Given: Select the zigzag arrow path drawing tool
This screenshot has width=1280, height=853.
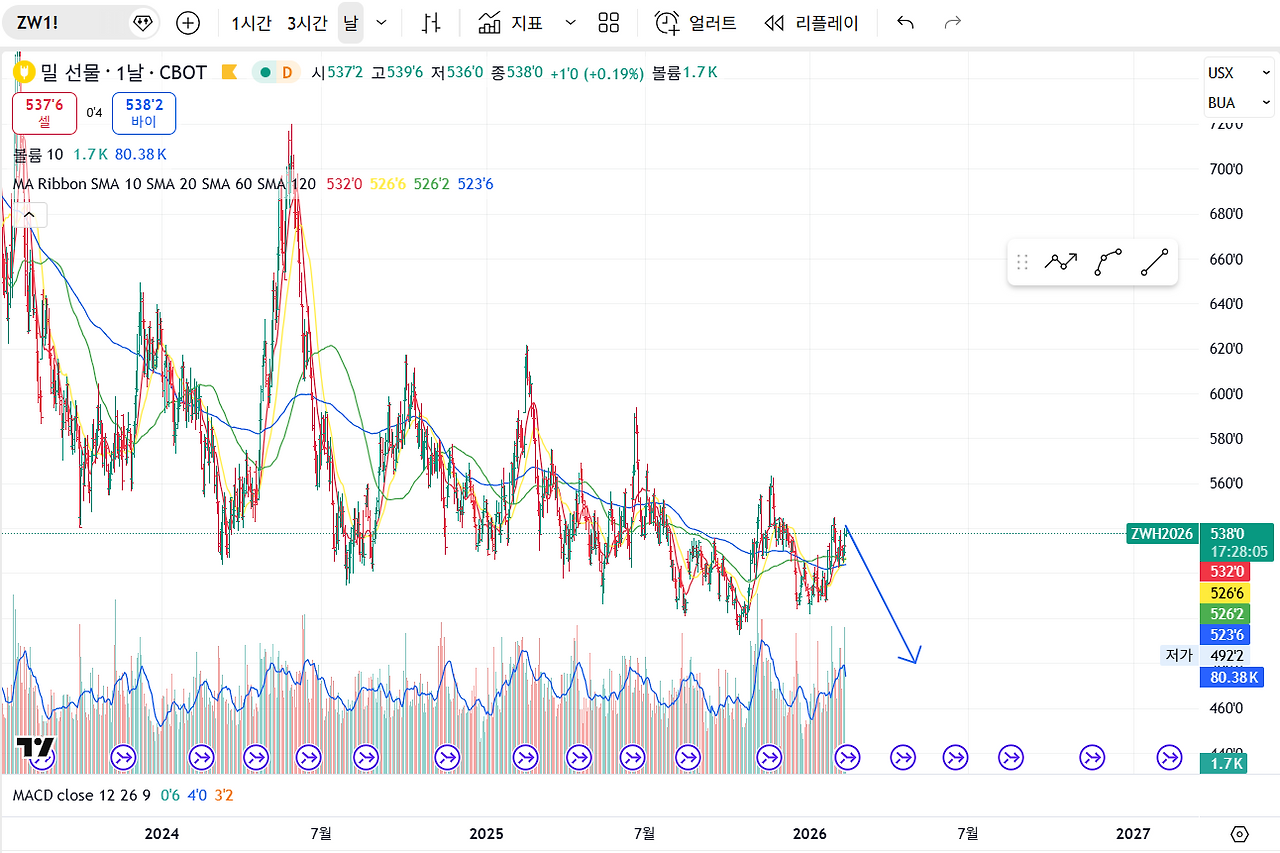Looking at the screenshot, I should [1061, 262].
